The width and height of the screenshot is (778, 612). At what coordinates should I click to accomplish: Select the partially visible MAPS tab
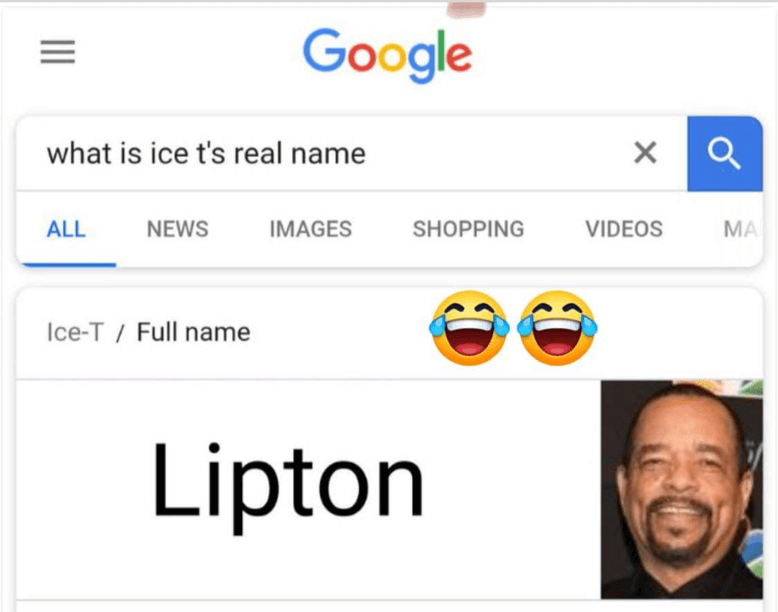[741, 229]
